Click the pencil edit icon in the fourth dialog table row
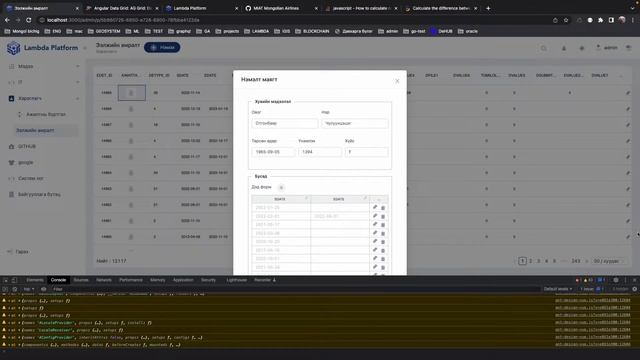 tap(375, 233)
